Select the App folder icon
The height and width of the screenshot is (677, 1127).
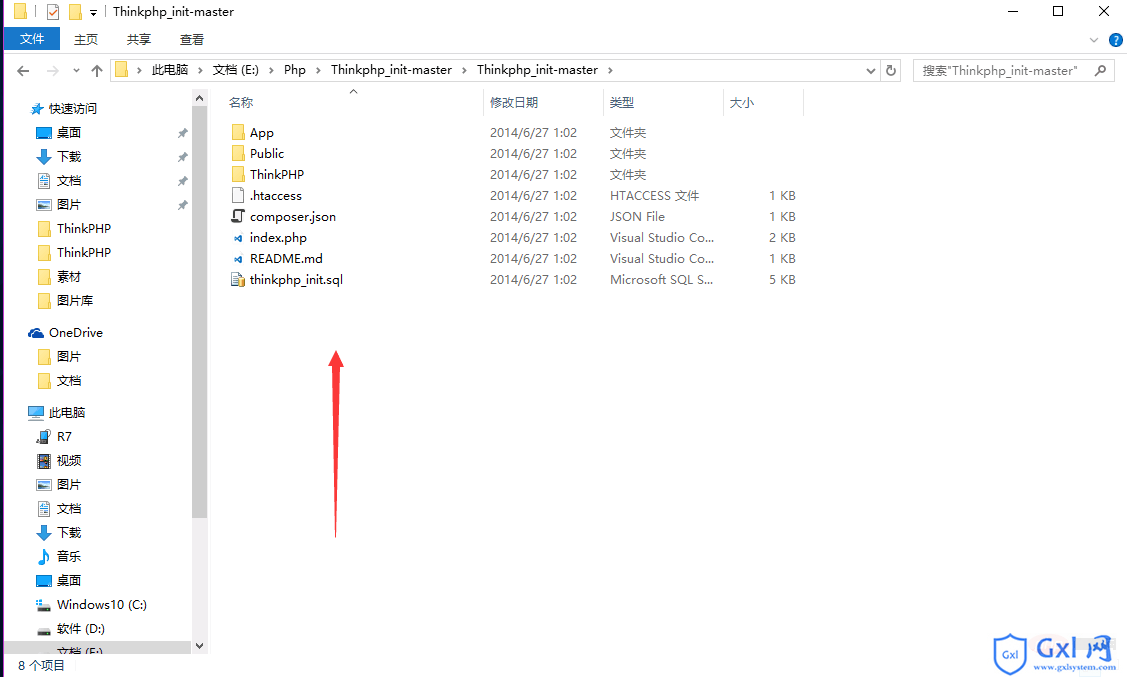pyautogui.click(x=238, y=132)
